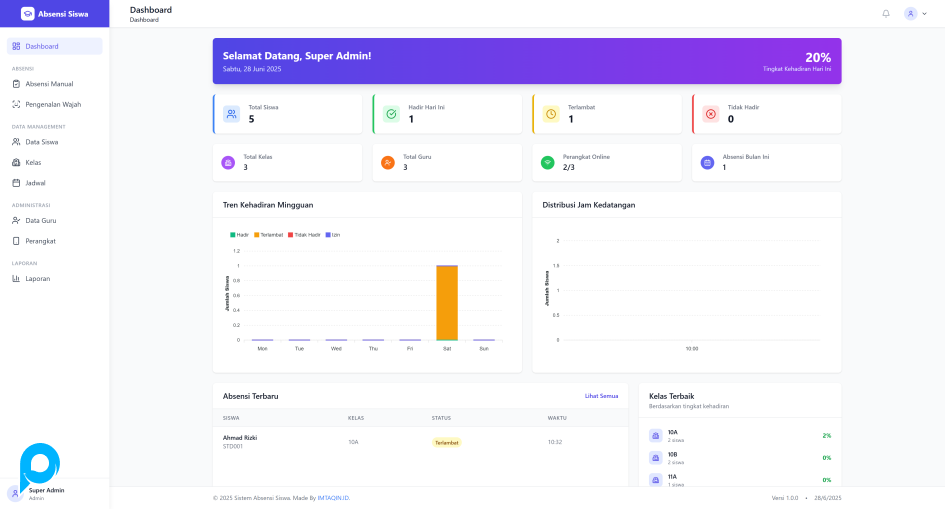Select Perangkat devices menu item
The height and width of the screenshot is (509, 945).
[40, 241]
